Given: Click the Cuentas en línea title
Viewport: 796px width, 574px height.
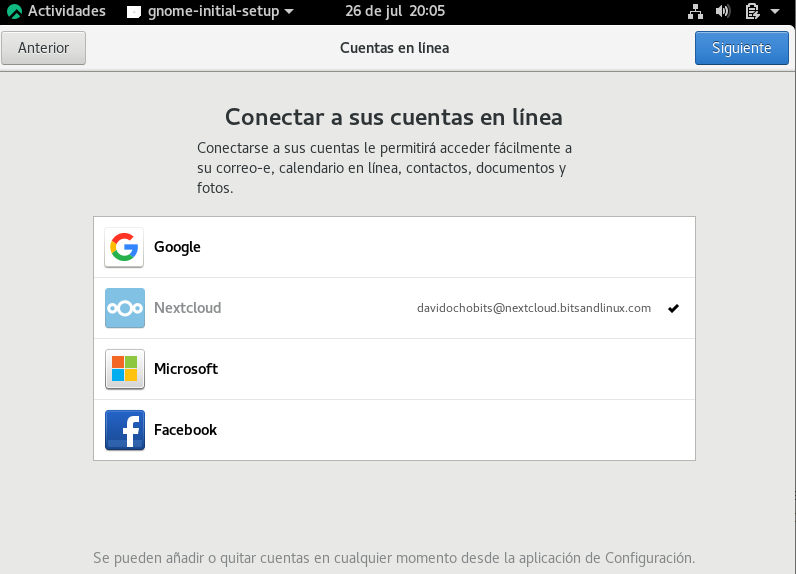Looking at the screenshot, I should [394, 48].
